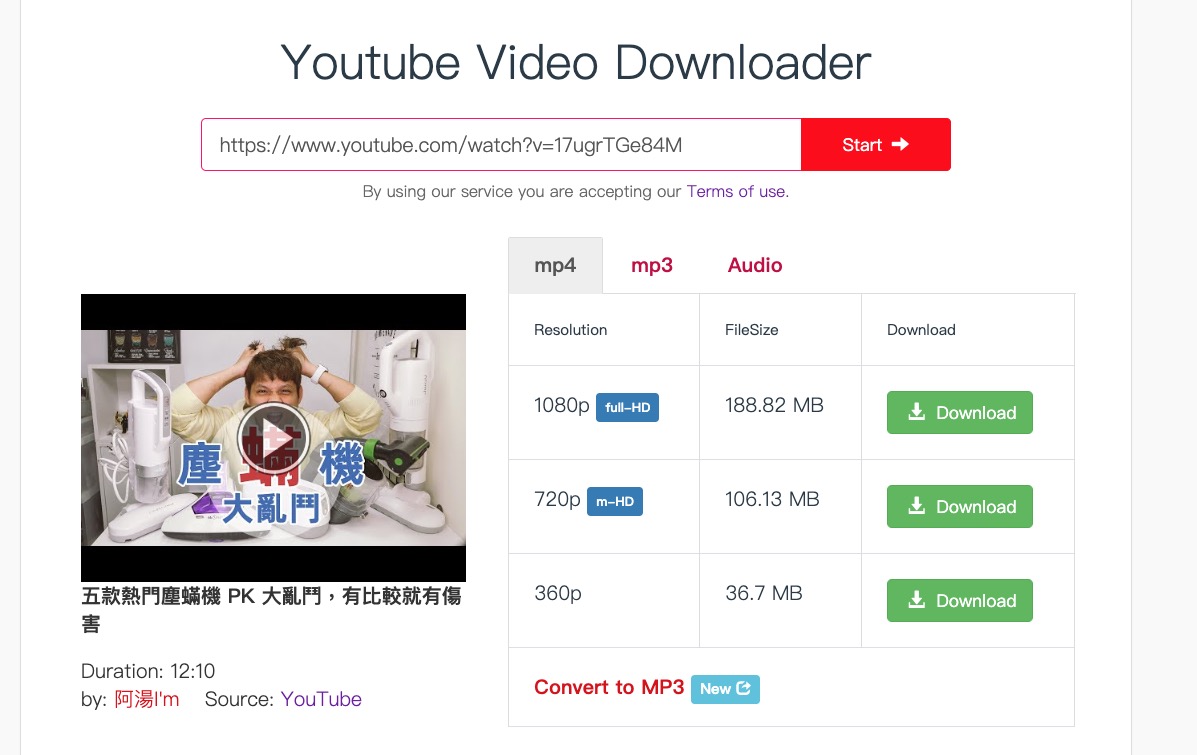1197x755 pixels.
Task: Click the 36.7 MB file size
Action: click(763, 593)
